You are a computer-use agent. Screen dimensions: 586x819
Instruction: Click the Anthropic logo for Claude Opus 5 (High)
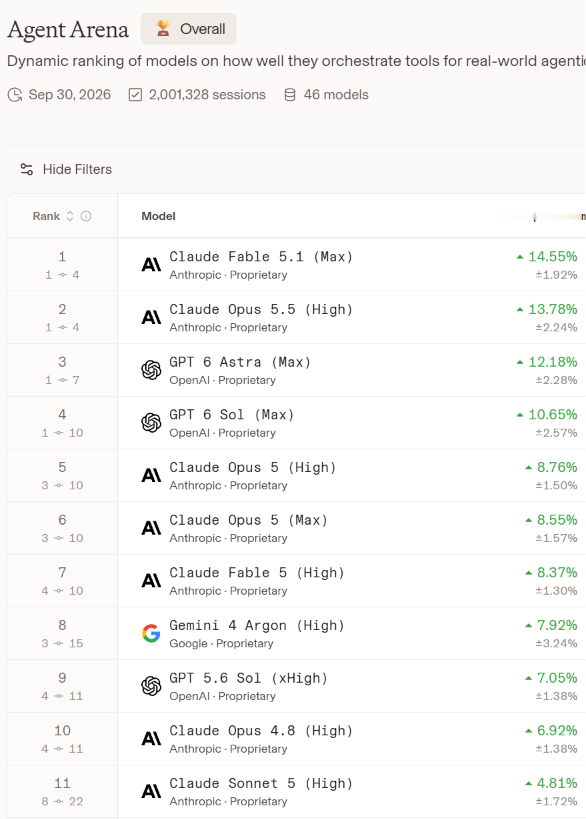[x=151, y=476]
